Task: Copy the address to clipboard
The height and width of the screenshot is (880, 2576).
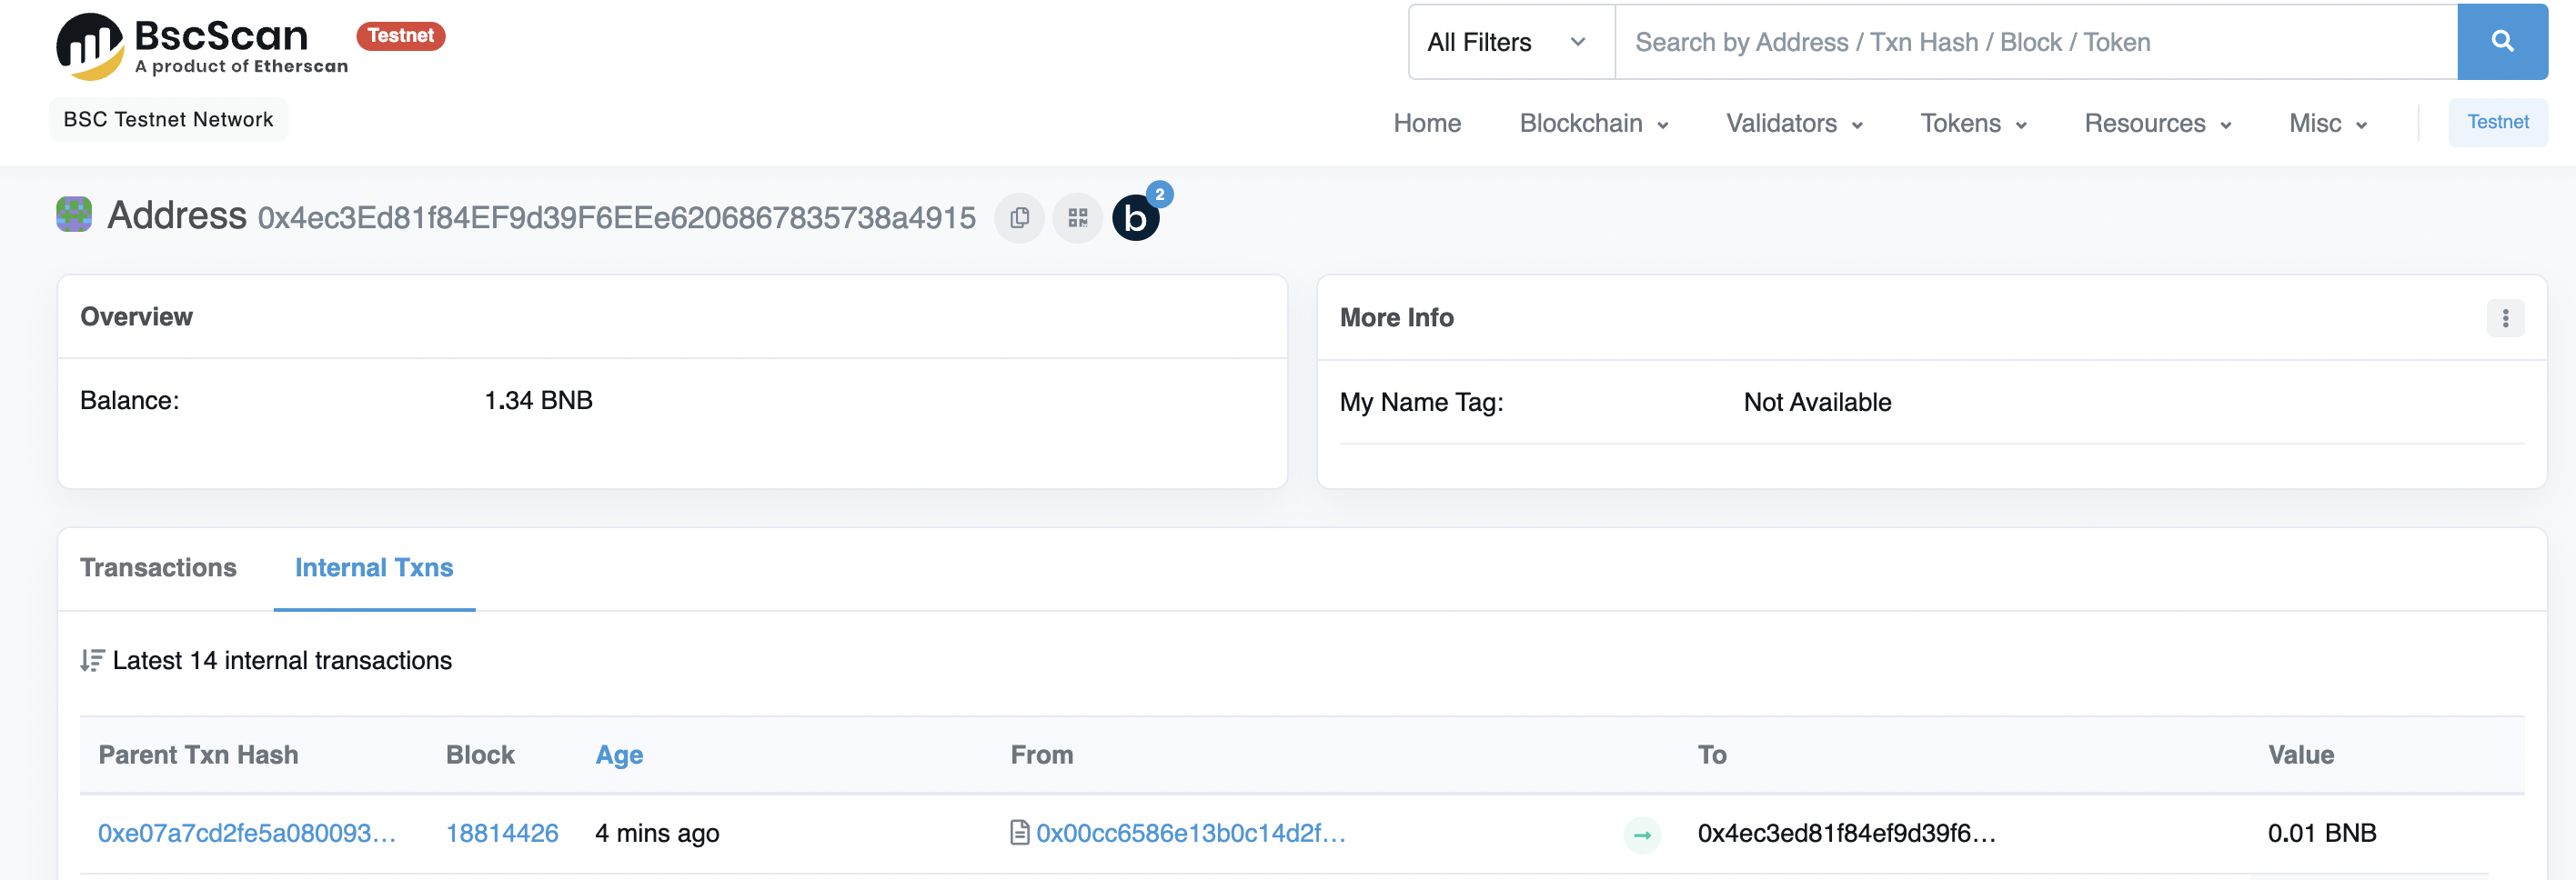Action: [x=1019, y=218]
